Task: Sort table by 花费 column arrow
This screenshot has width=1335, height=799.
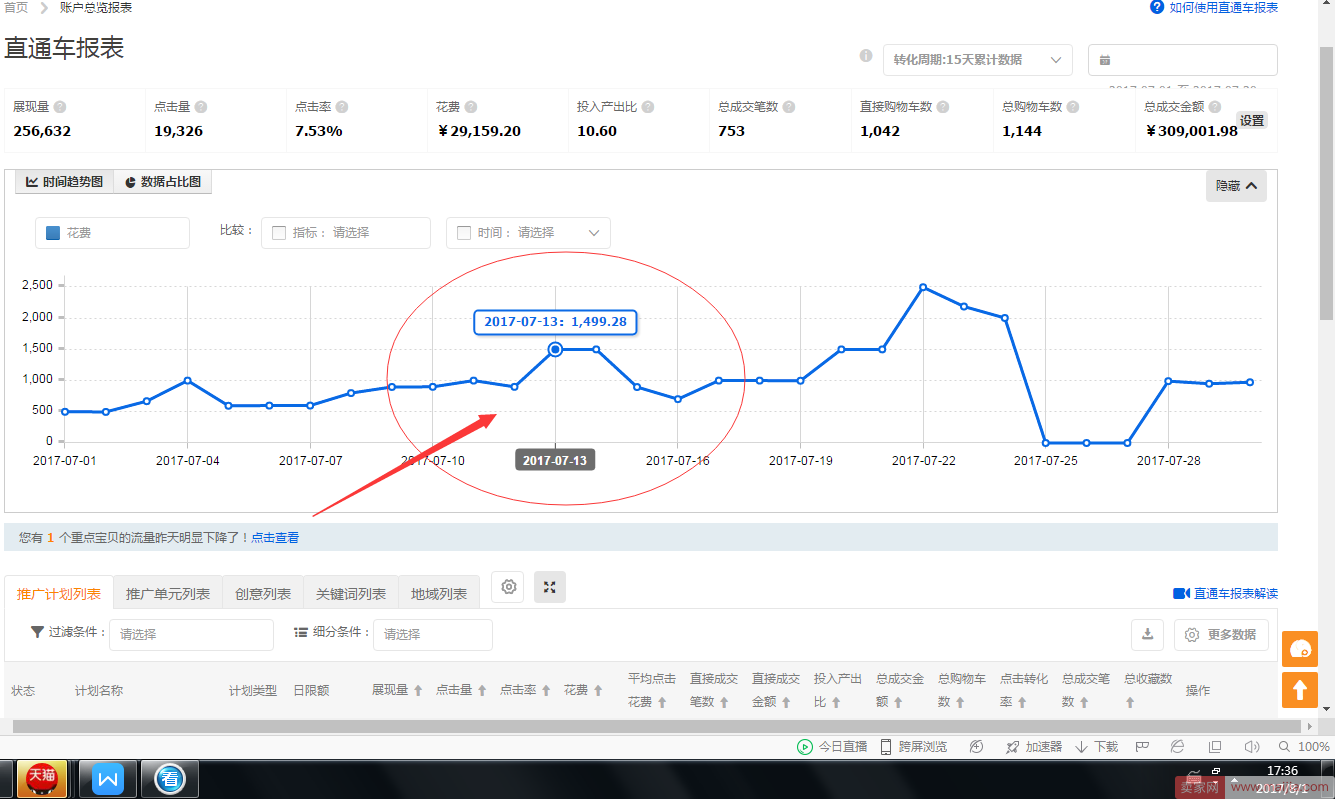Action: click(598, 691)
